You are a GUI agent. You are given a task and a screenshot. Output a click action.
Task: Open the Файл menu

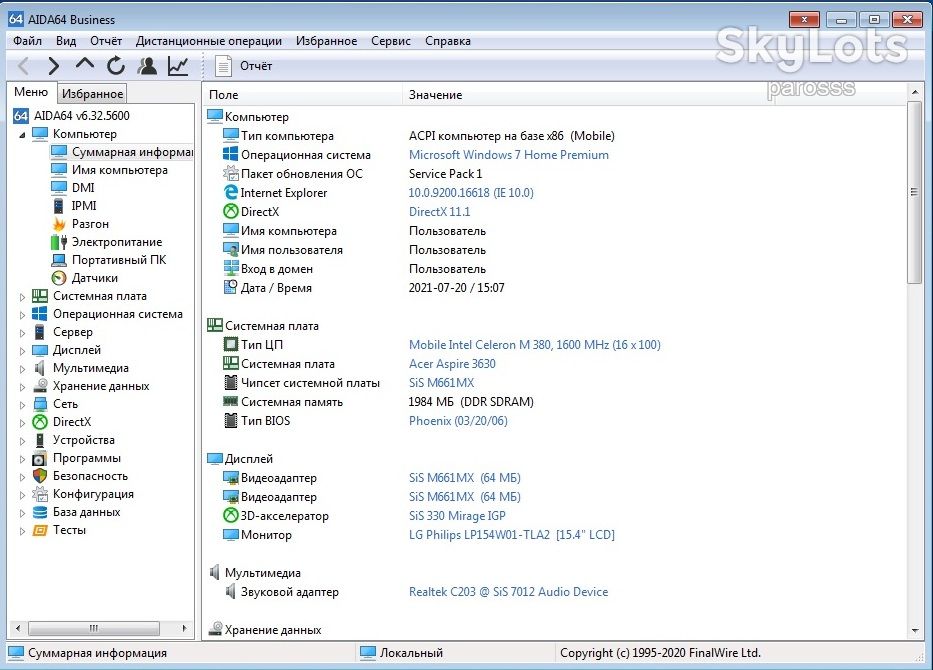click(27, 41)
